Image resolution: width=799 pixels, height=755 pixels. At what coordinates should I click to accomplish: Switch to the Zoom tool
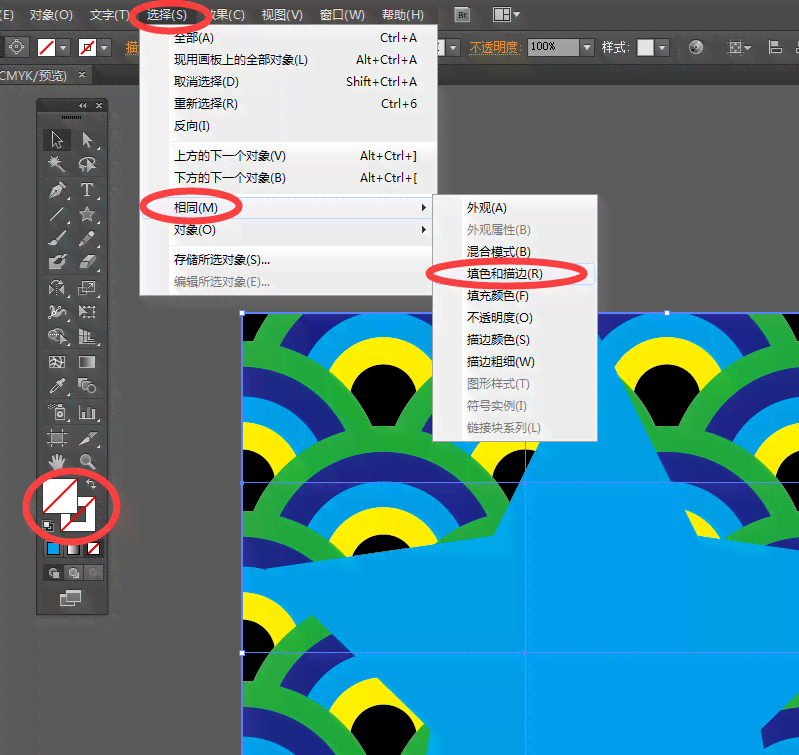pos(87,462)
